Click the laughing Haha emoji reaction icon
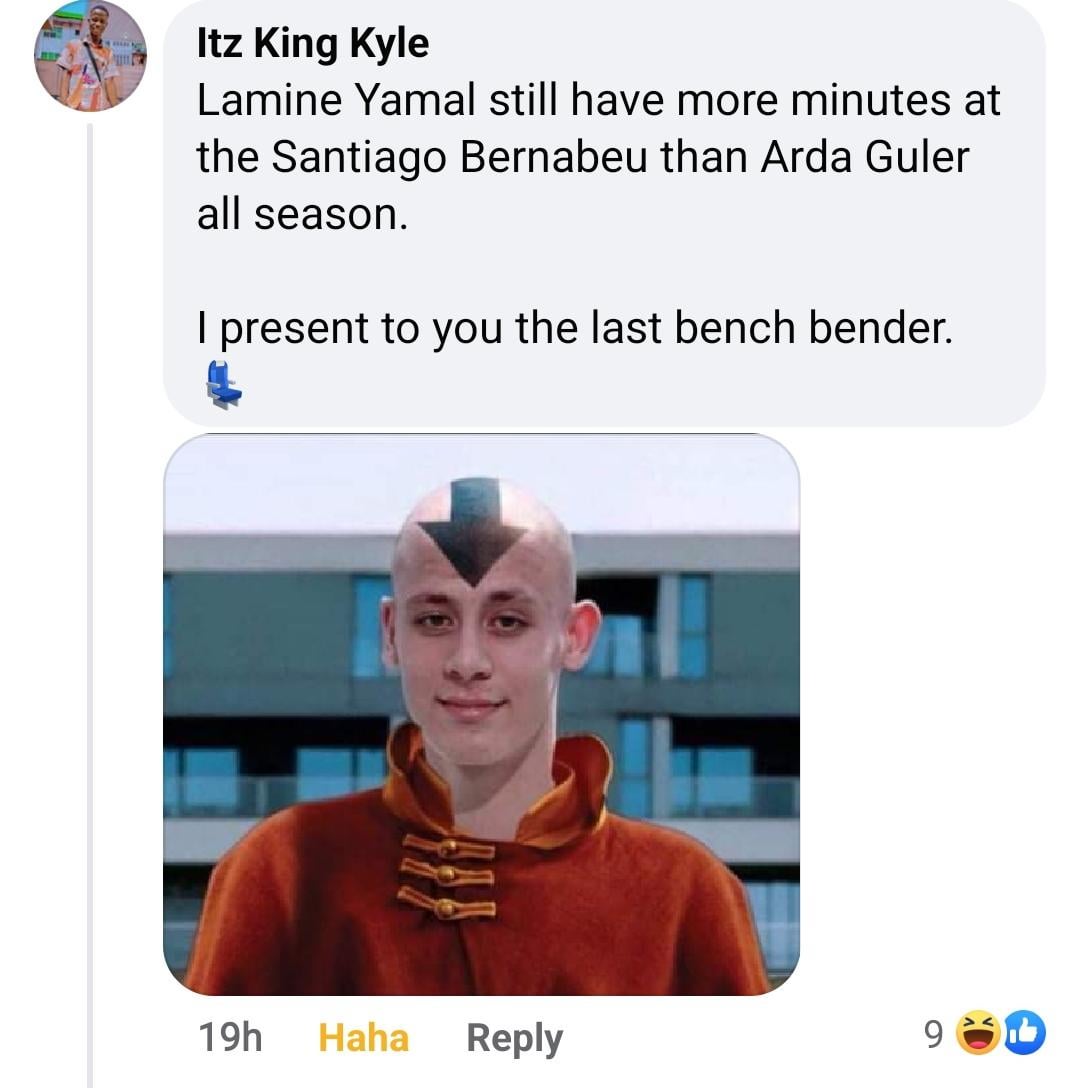Viewport: 1080px width, 1088px height. [979, 1032]
